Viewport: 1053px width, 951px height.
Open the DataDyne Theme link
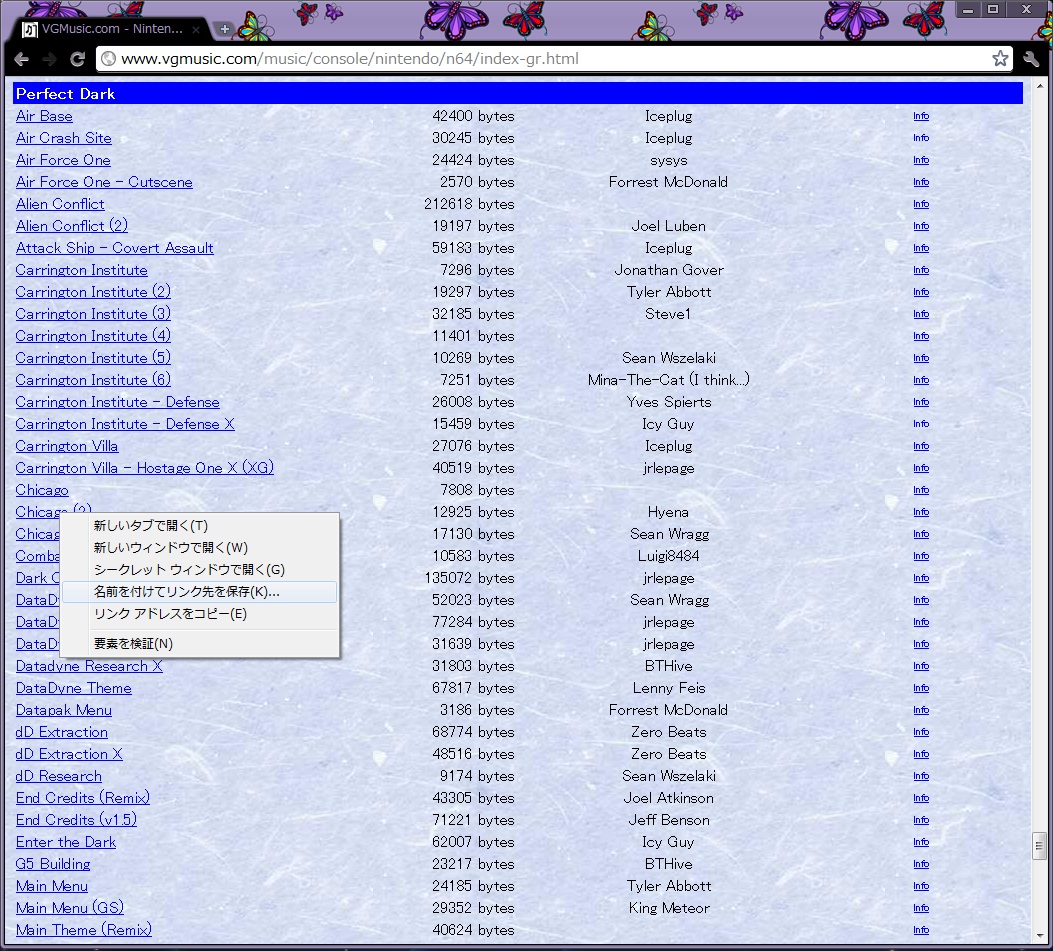click(74, 688)
